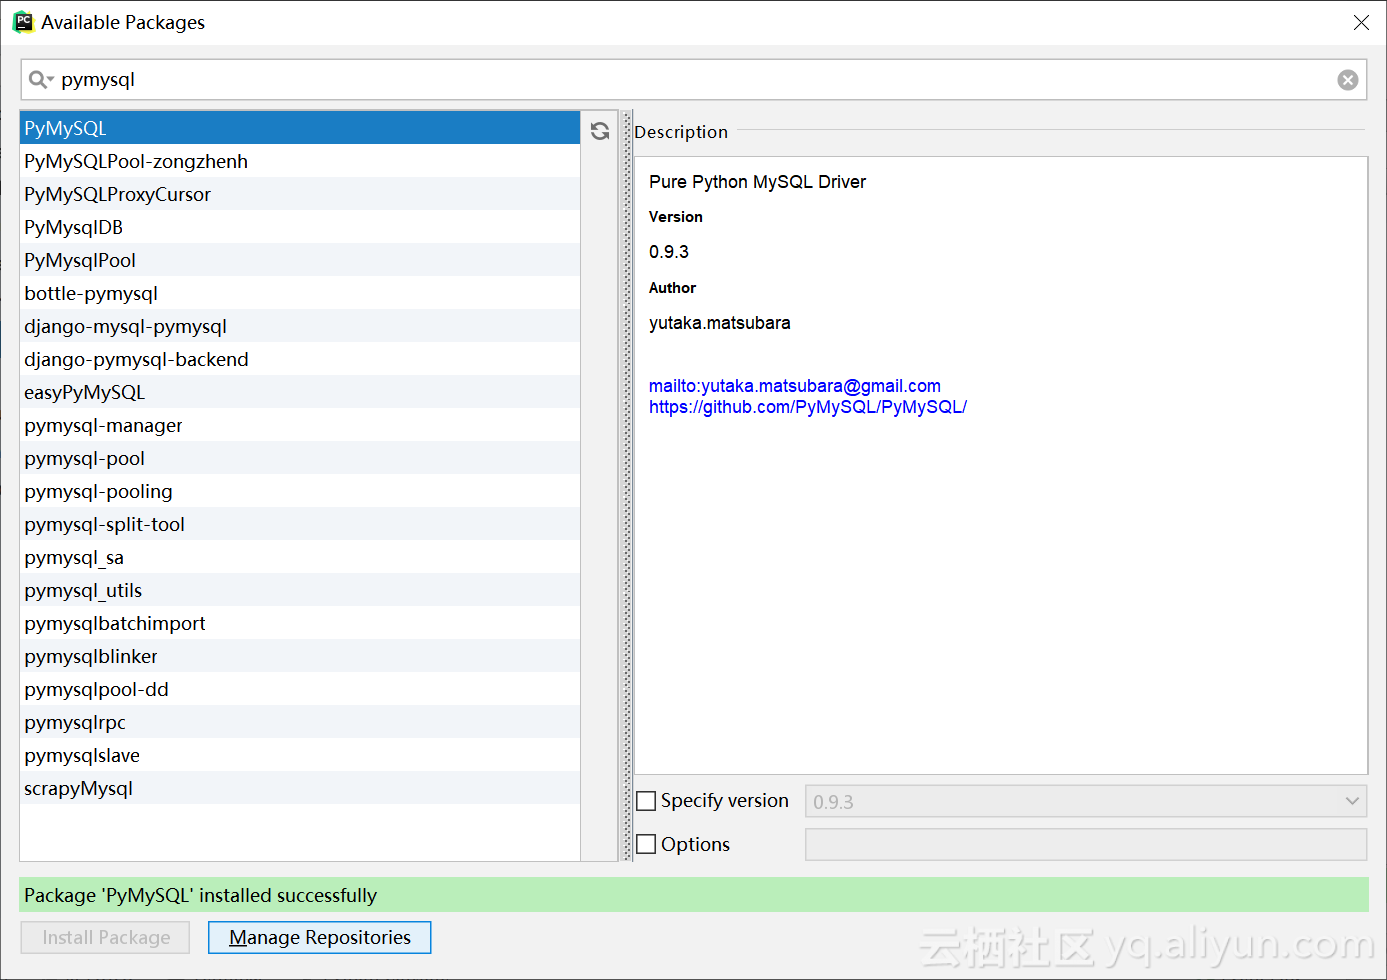Clear the search field with the X icon
This screenshot has height=980, width=1387.
pos(1348,80)
